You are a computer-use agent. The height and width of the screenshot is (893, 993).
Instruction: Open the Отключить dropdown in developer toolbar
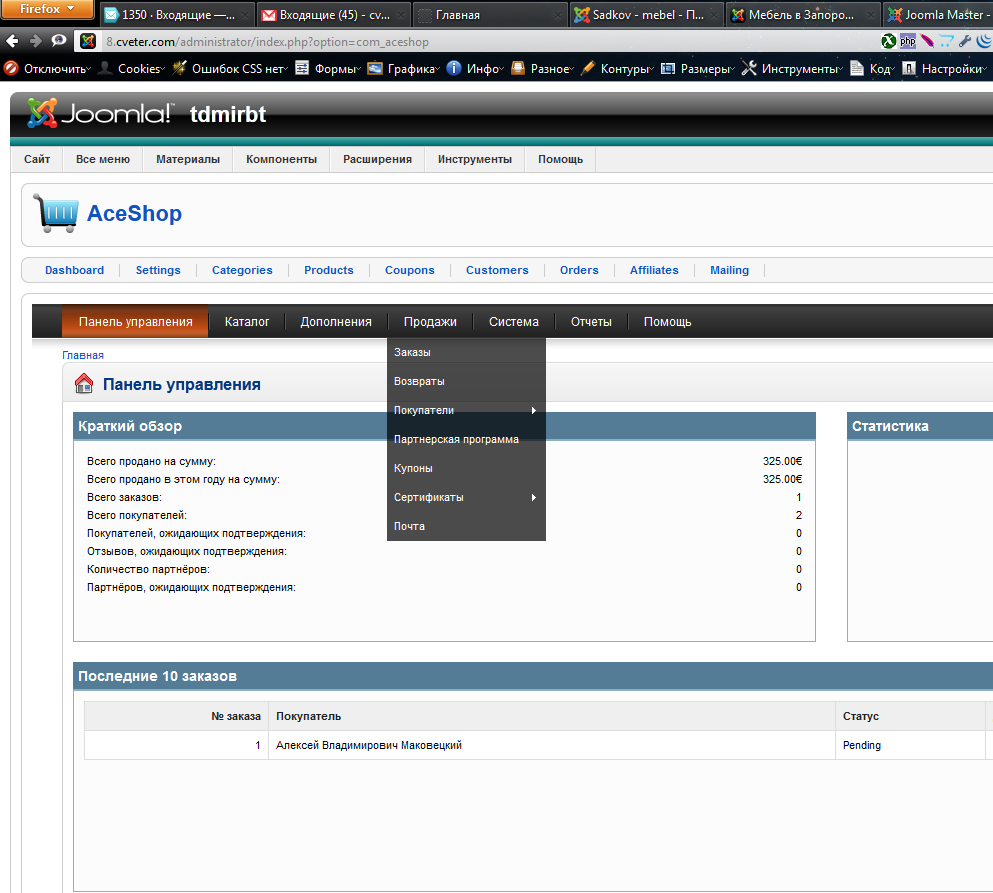[47, 68]
